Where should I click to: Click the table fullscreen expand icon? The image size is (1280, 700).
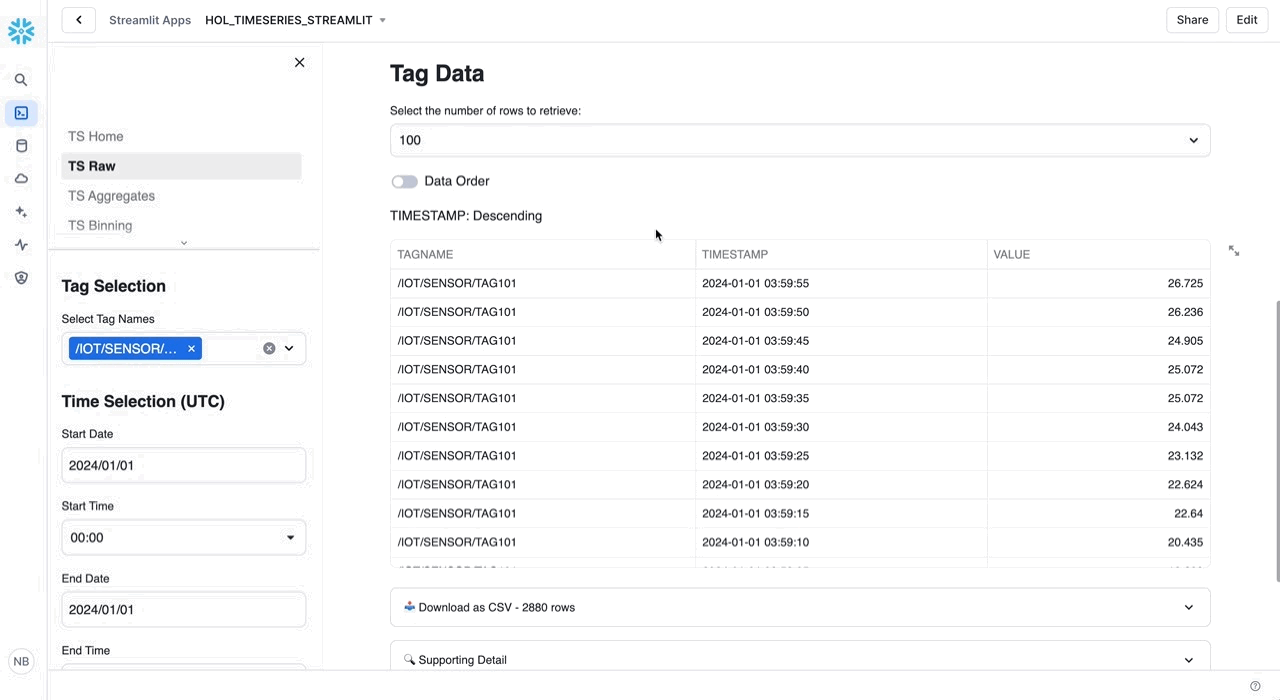click(x=1234, y=251)
